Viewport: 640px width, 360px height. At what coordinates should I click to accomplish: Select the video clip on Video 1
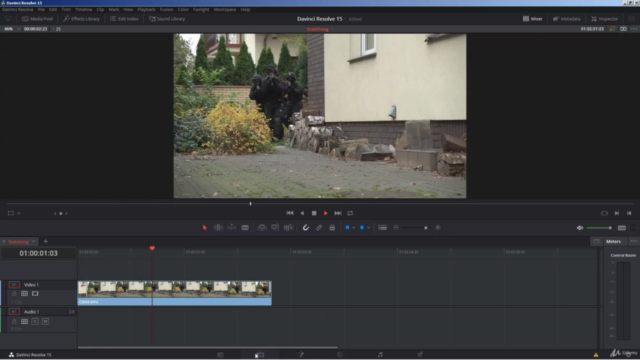pyautogui.click(x=175, y=293)
